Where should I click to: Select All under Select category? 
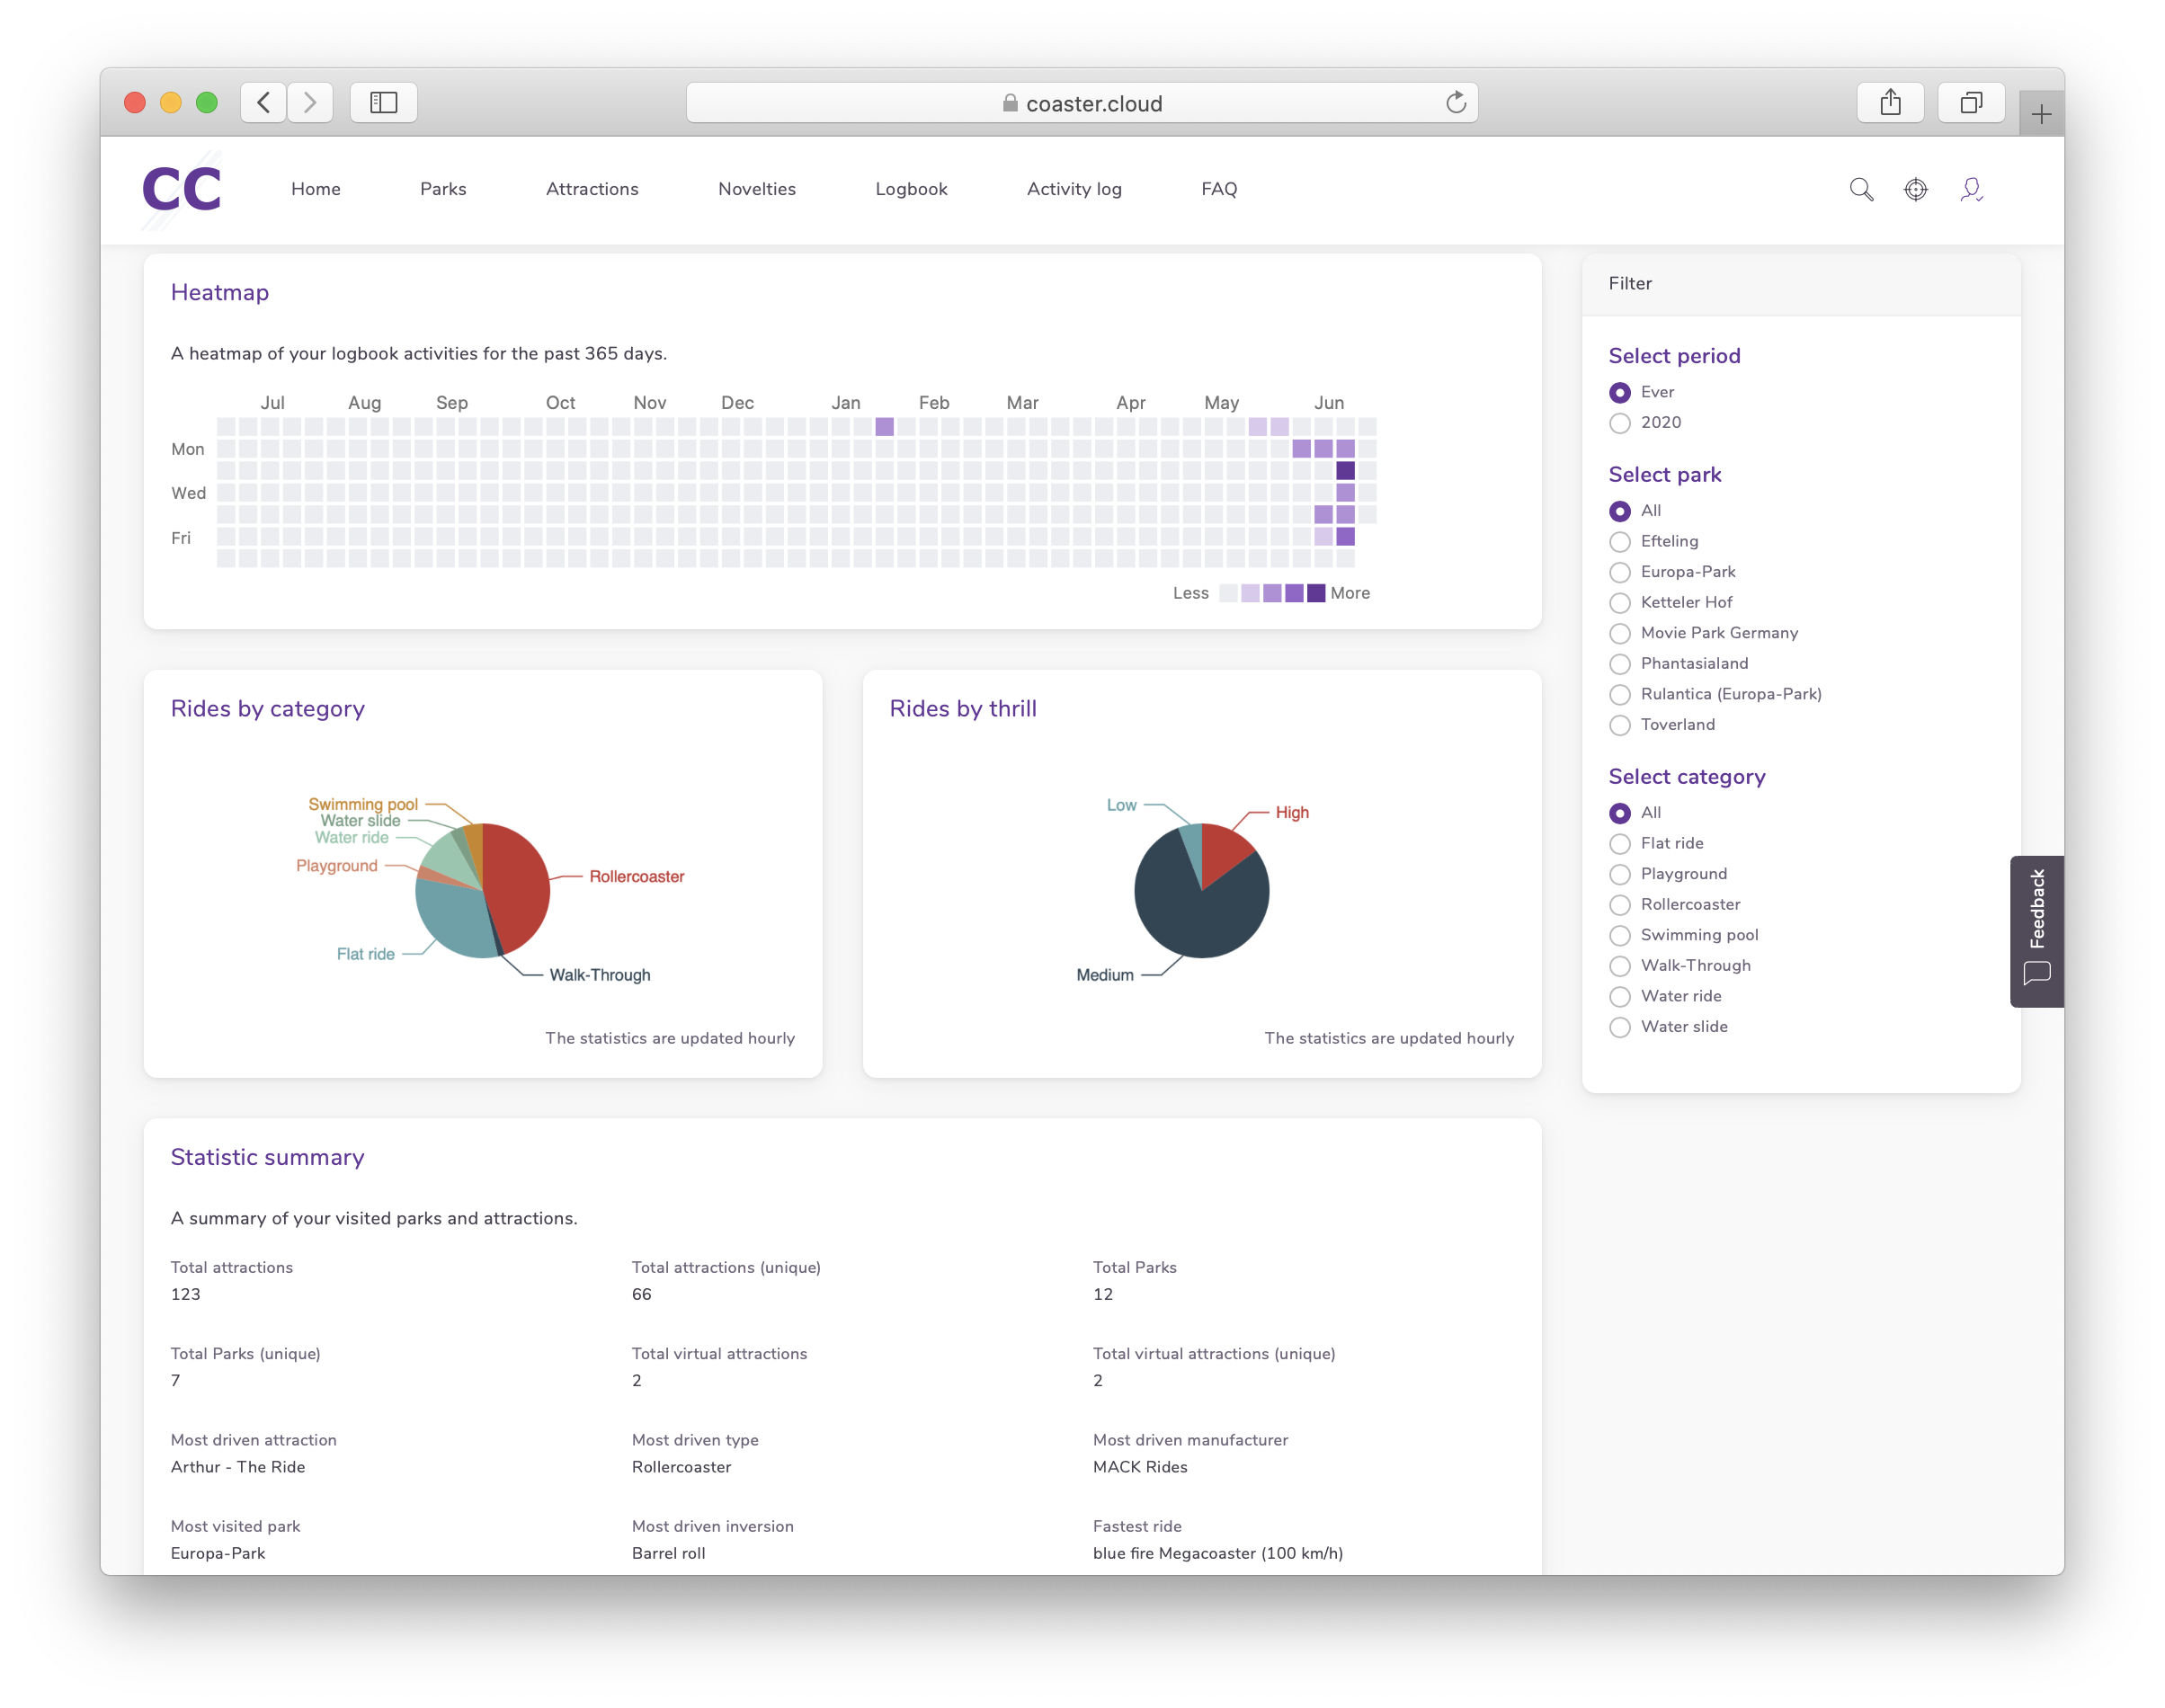pyautogui.click(x=1619, y=813)
